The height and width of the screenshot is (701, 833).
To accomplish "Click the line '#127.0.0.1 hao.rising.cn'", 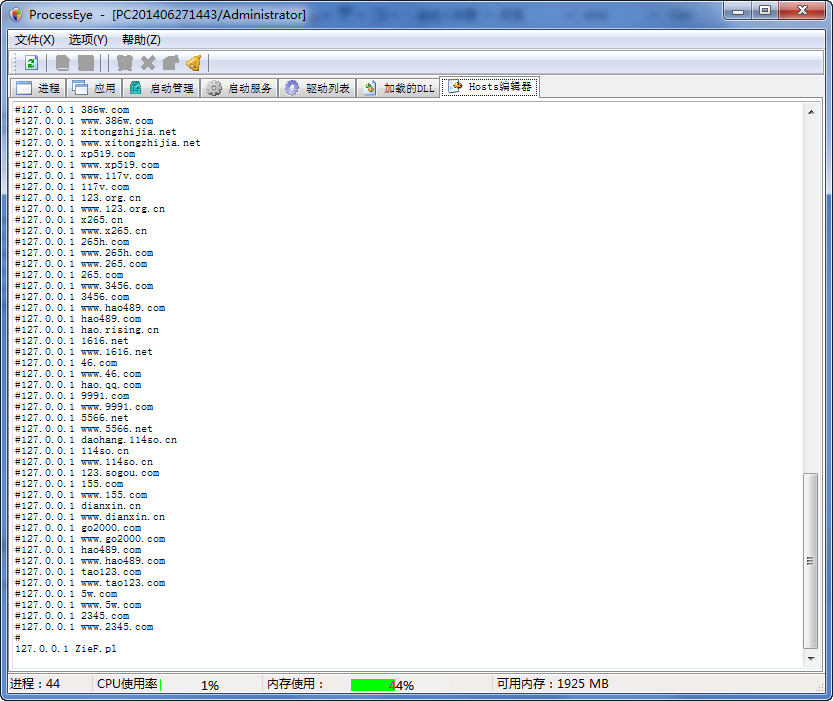I will pyautogui.click(x=87, y=330).
